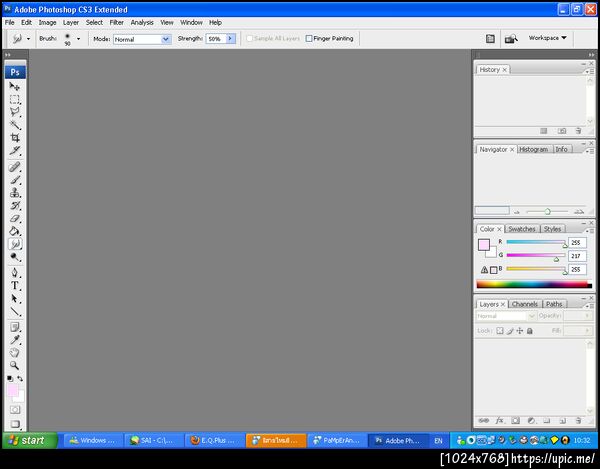Image resolution: width=600 pixels, height=469 pixels.
Task: Open the Strength slider popup arrow
Action: coord(230,39)
